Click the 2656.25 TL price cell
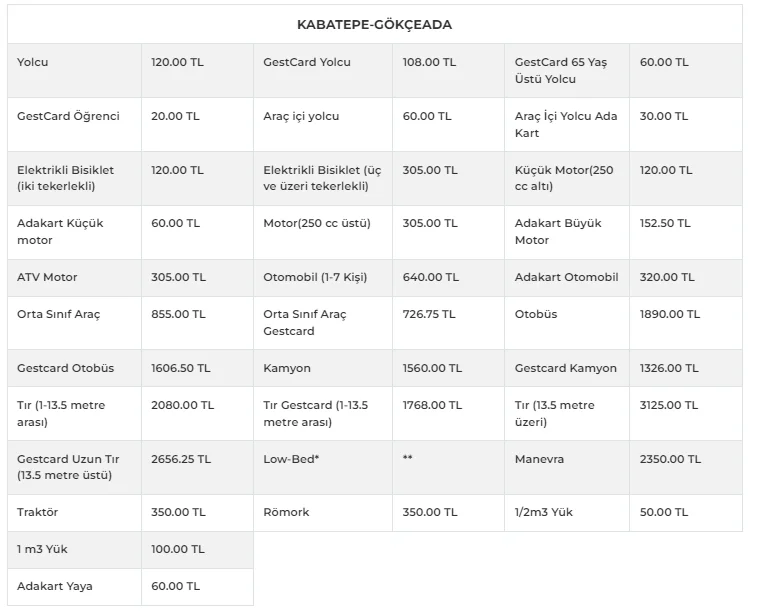The height and width of the screenshot is (611, 783). click(181, 459)
